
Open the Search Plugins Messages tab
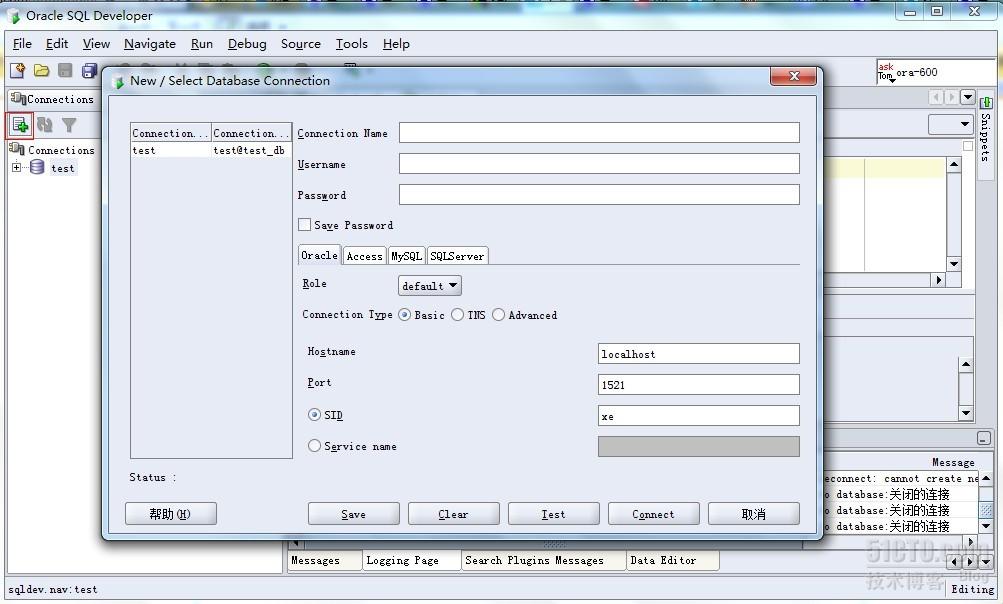coord(542,560)
